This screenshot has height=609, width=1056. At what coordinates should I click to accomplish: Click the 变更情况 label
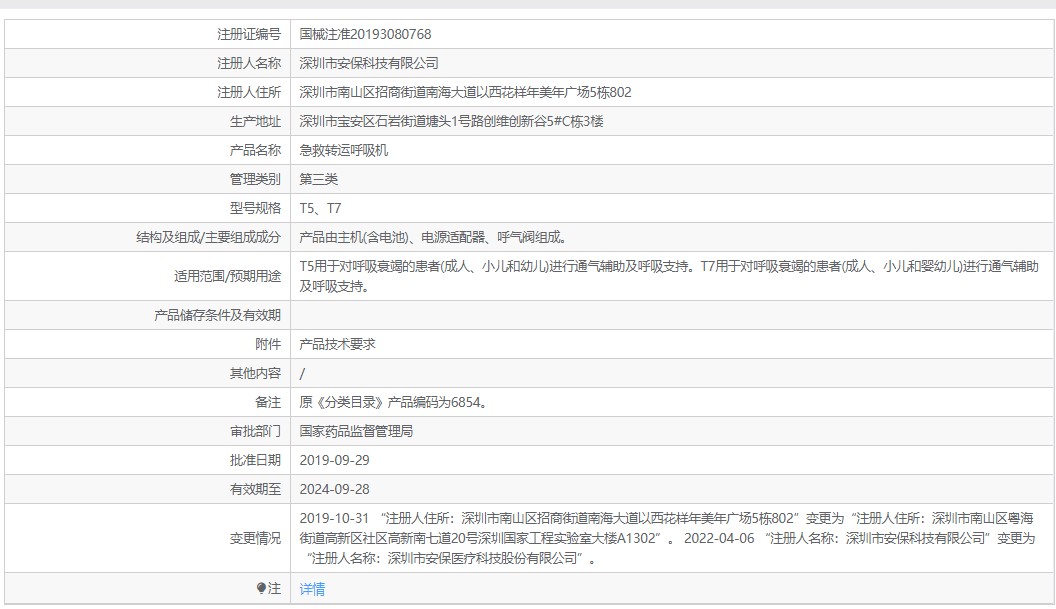click(x=255, y=538)
